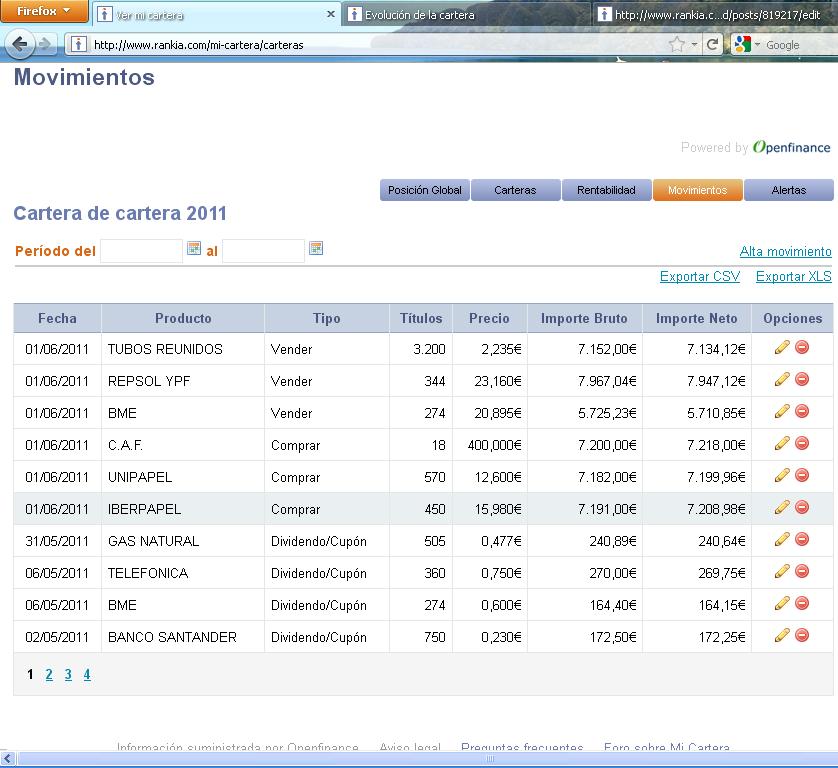The image size is (838, 768).
Task: Click Exportar XLS link
Action: (x=794, y=276)
